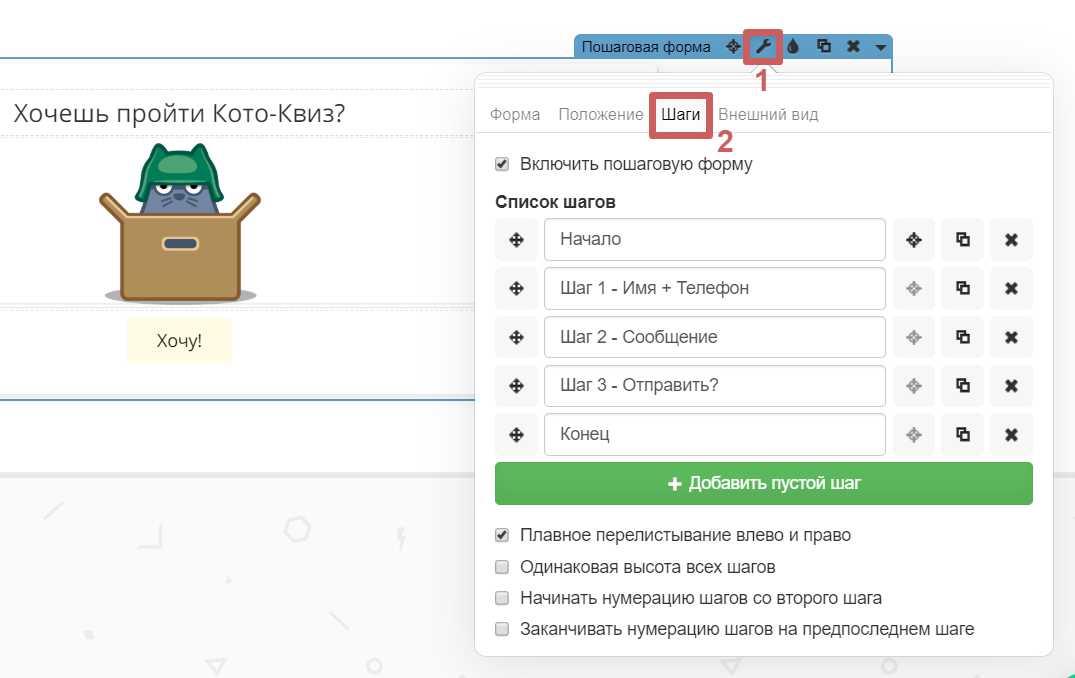This screenshot has height=678, width=1075.
Task: Delete the 'Конец' step
Action: tap(1011, 434)
